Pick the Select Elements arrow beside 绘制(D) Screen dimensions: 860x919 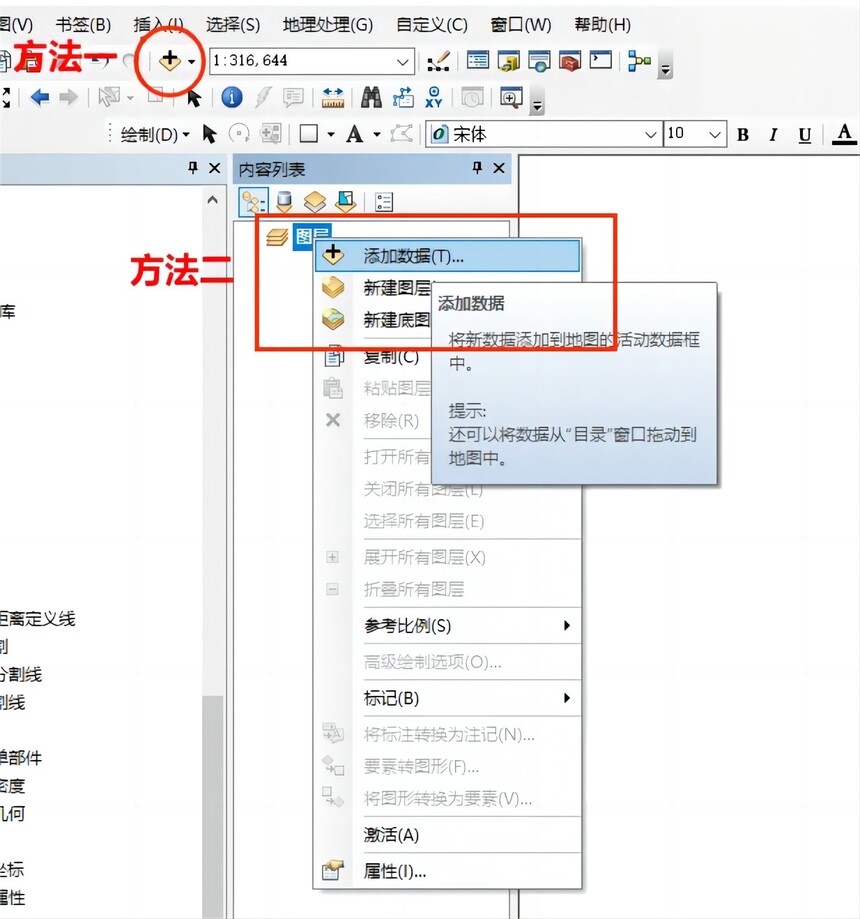(x=209, y=134)
